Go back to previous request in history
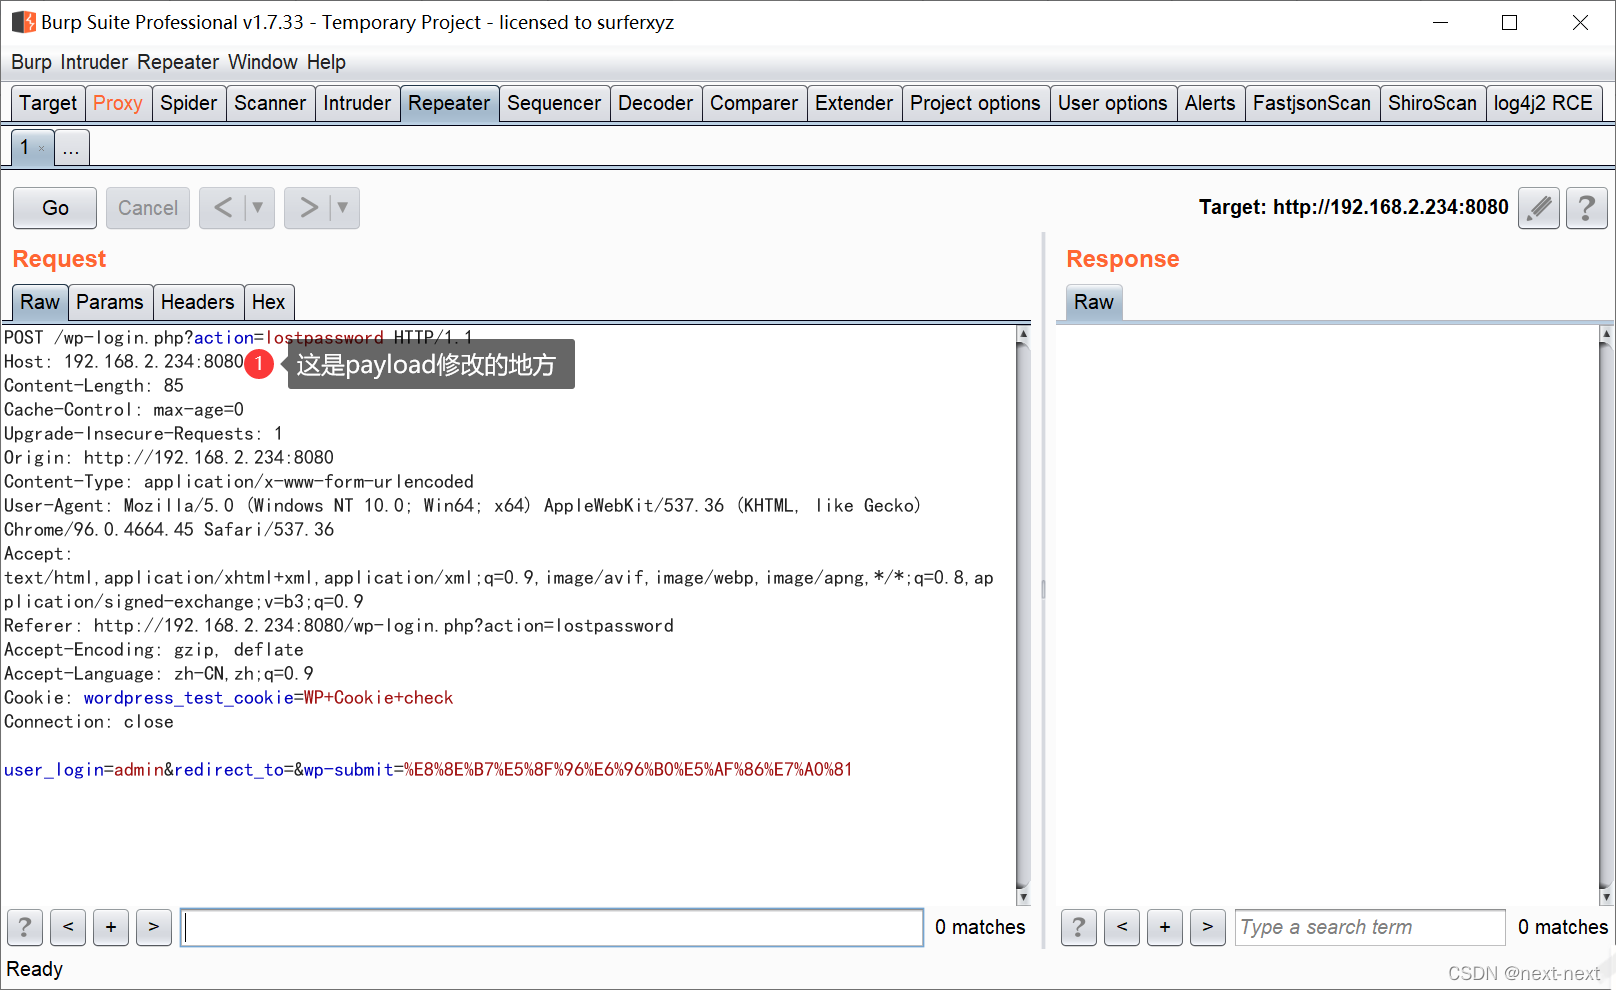 click(223, 208)
